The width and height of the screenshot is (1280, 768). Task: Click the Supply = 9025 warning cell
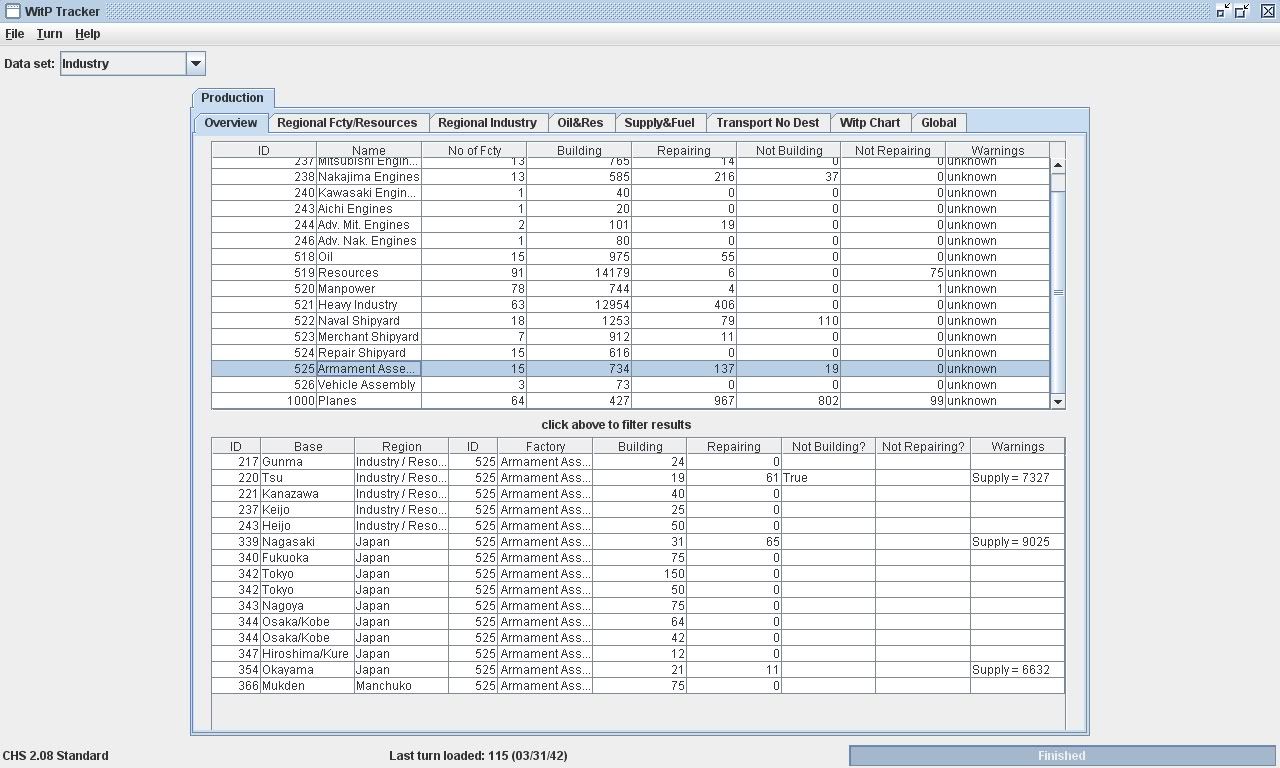(x=1017, y=542)
